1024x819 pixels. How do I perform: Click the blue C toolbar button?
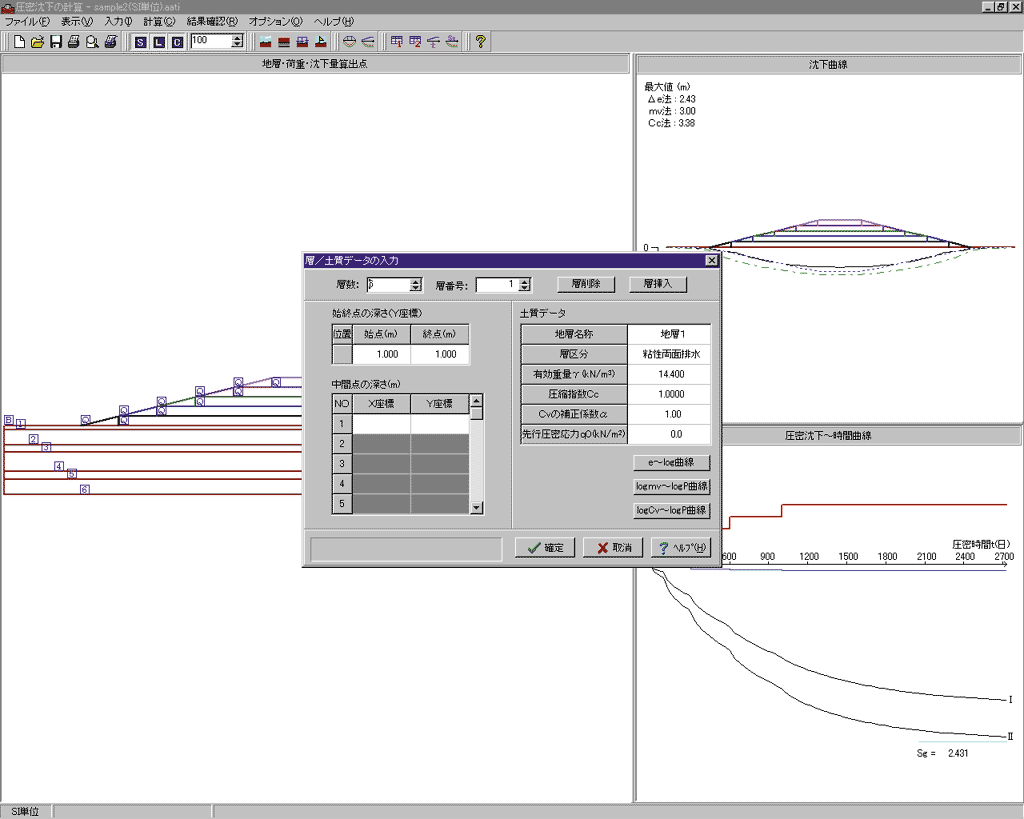tap(177, 42)
